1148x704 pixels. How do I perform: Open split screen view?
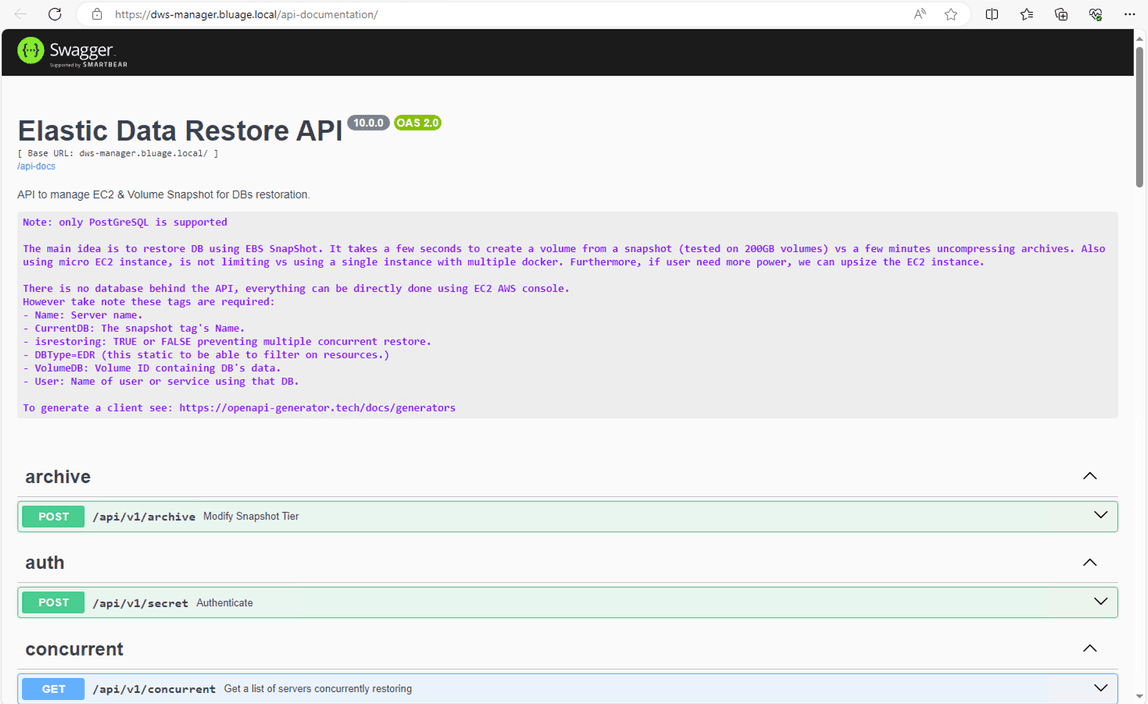[x=991, y=14]
